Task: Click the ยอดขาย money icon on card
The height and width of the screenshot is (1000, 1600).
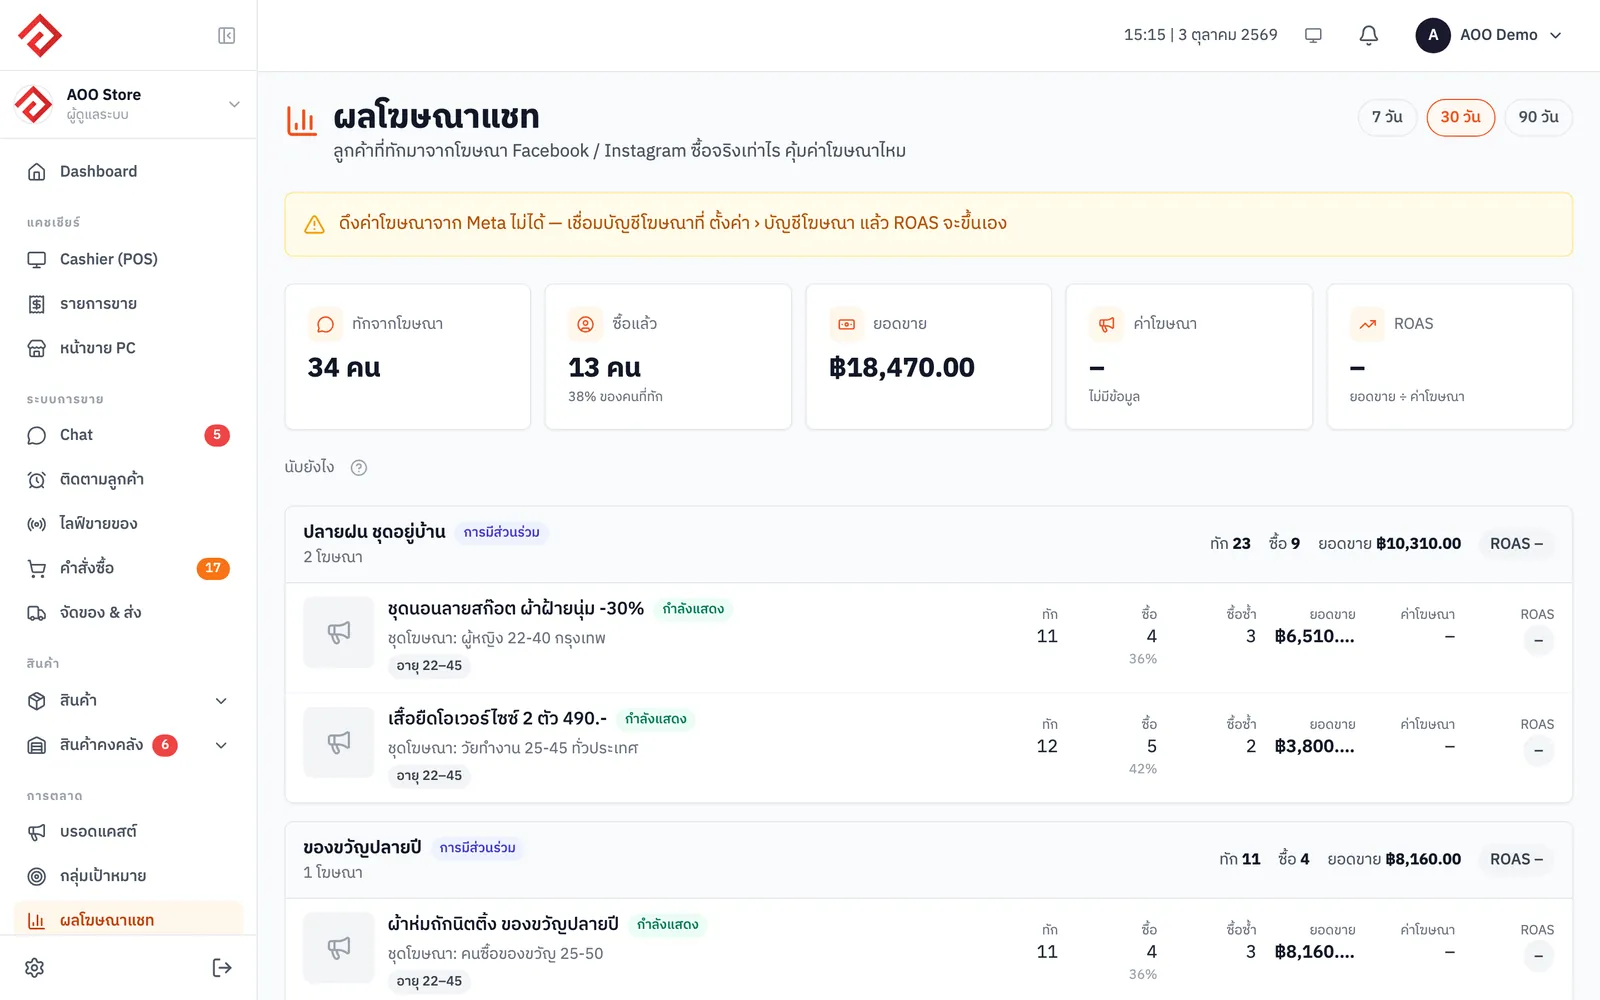Action: point(846,324)
